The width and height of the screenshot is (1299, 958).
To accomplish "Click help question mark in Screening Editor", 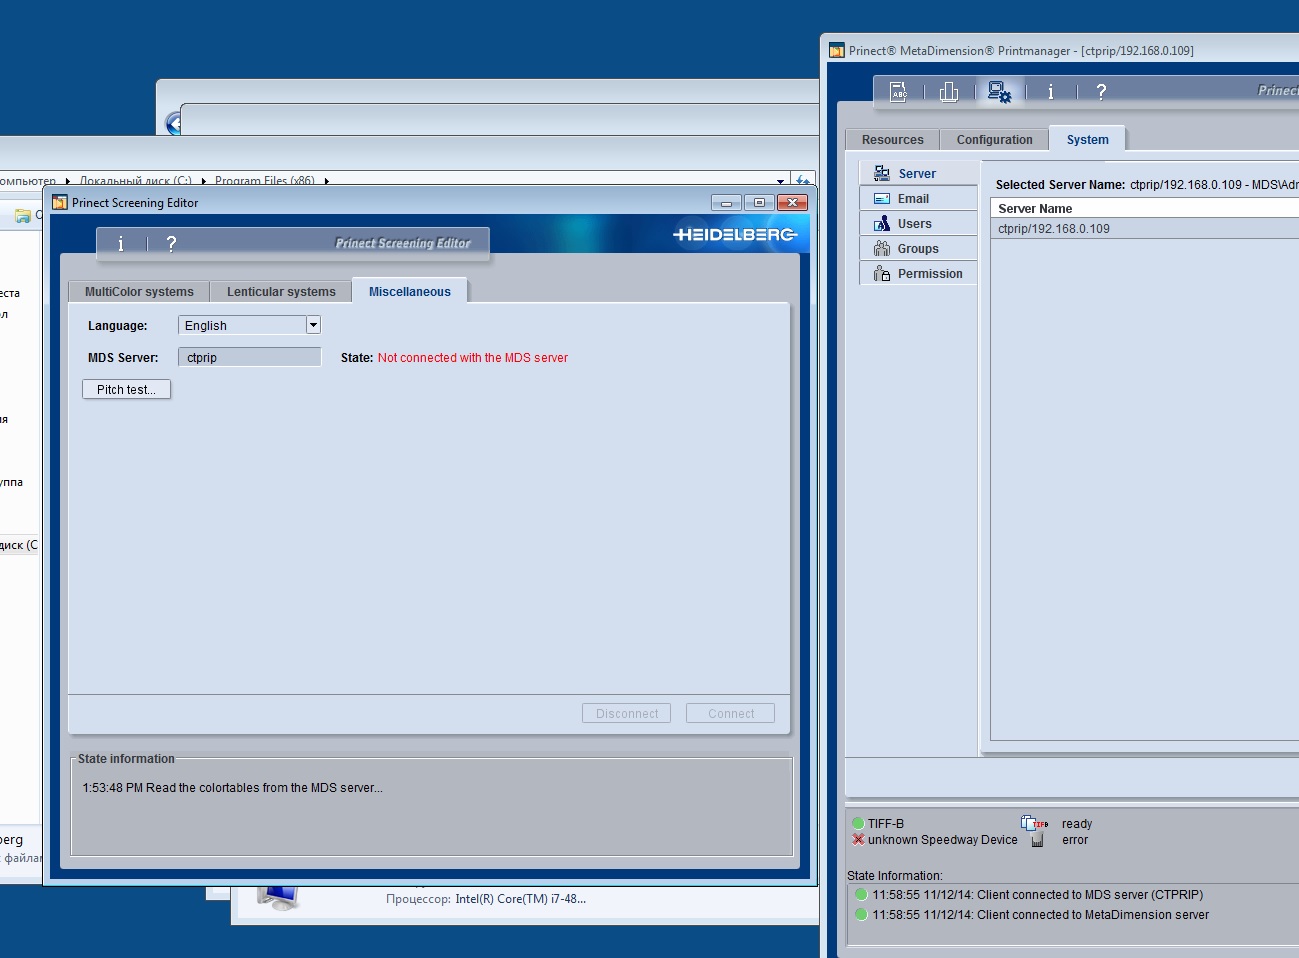I will [171, 243].
